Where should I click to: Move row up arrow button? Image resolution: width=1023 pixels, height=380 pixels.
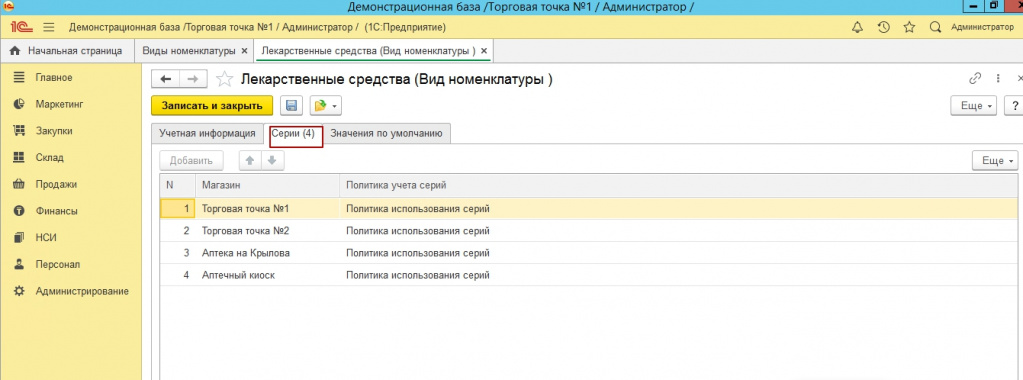click(249, 161)
